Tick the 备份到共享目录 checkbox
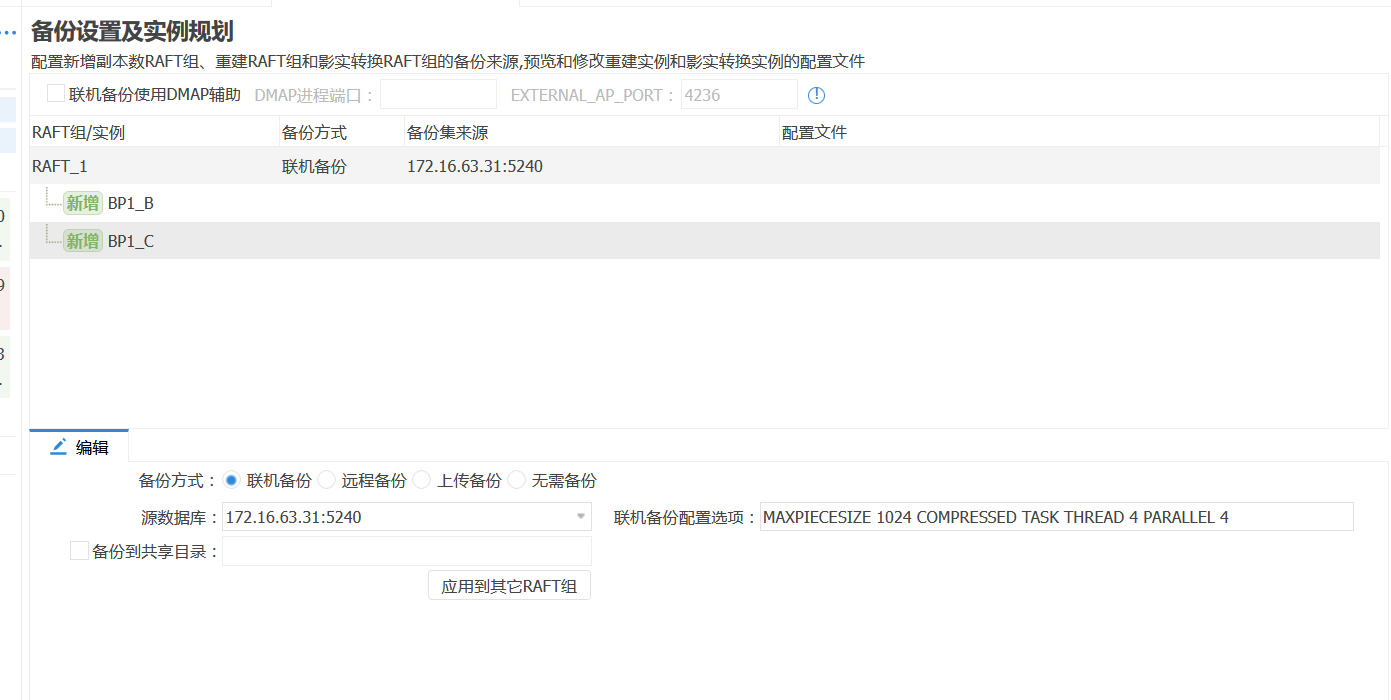 (79, 550)
